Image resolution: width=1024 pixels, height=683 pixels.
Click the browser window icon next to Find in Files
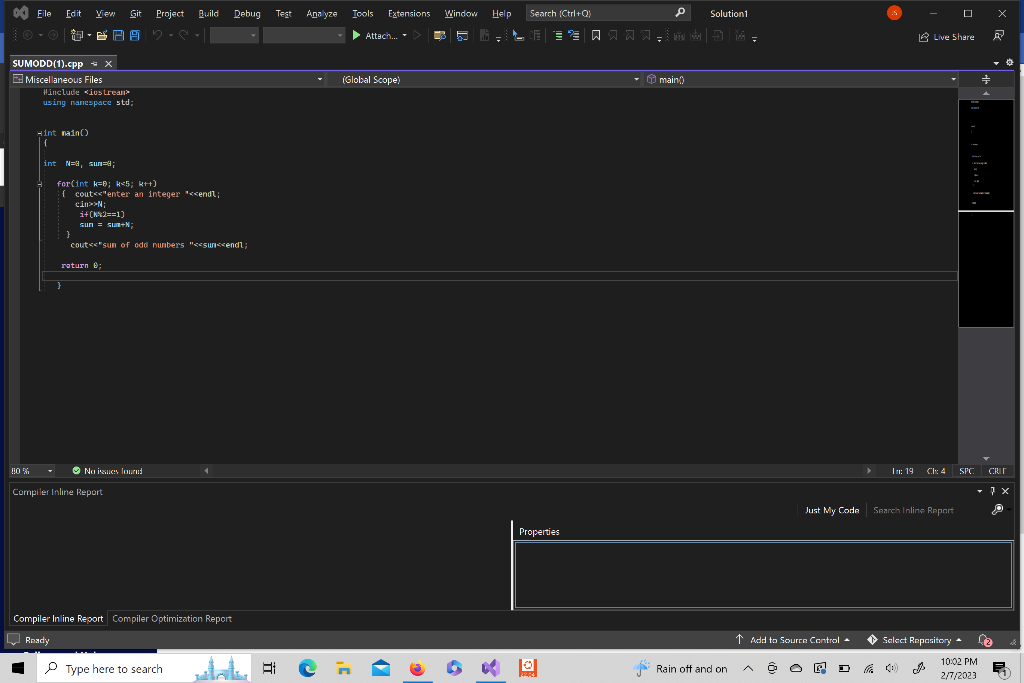tap(462, 36)
